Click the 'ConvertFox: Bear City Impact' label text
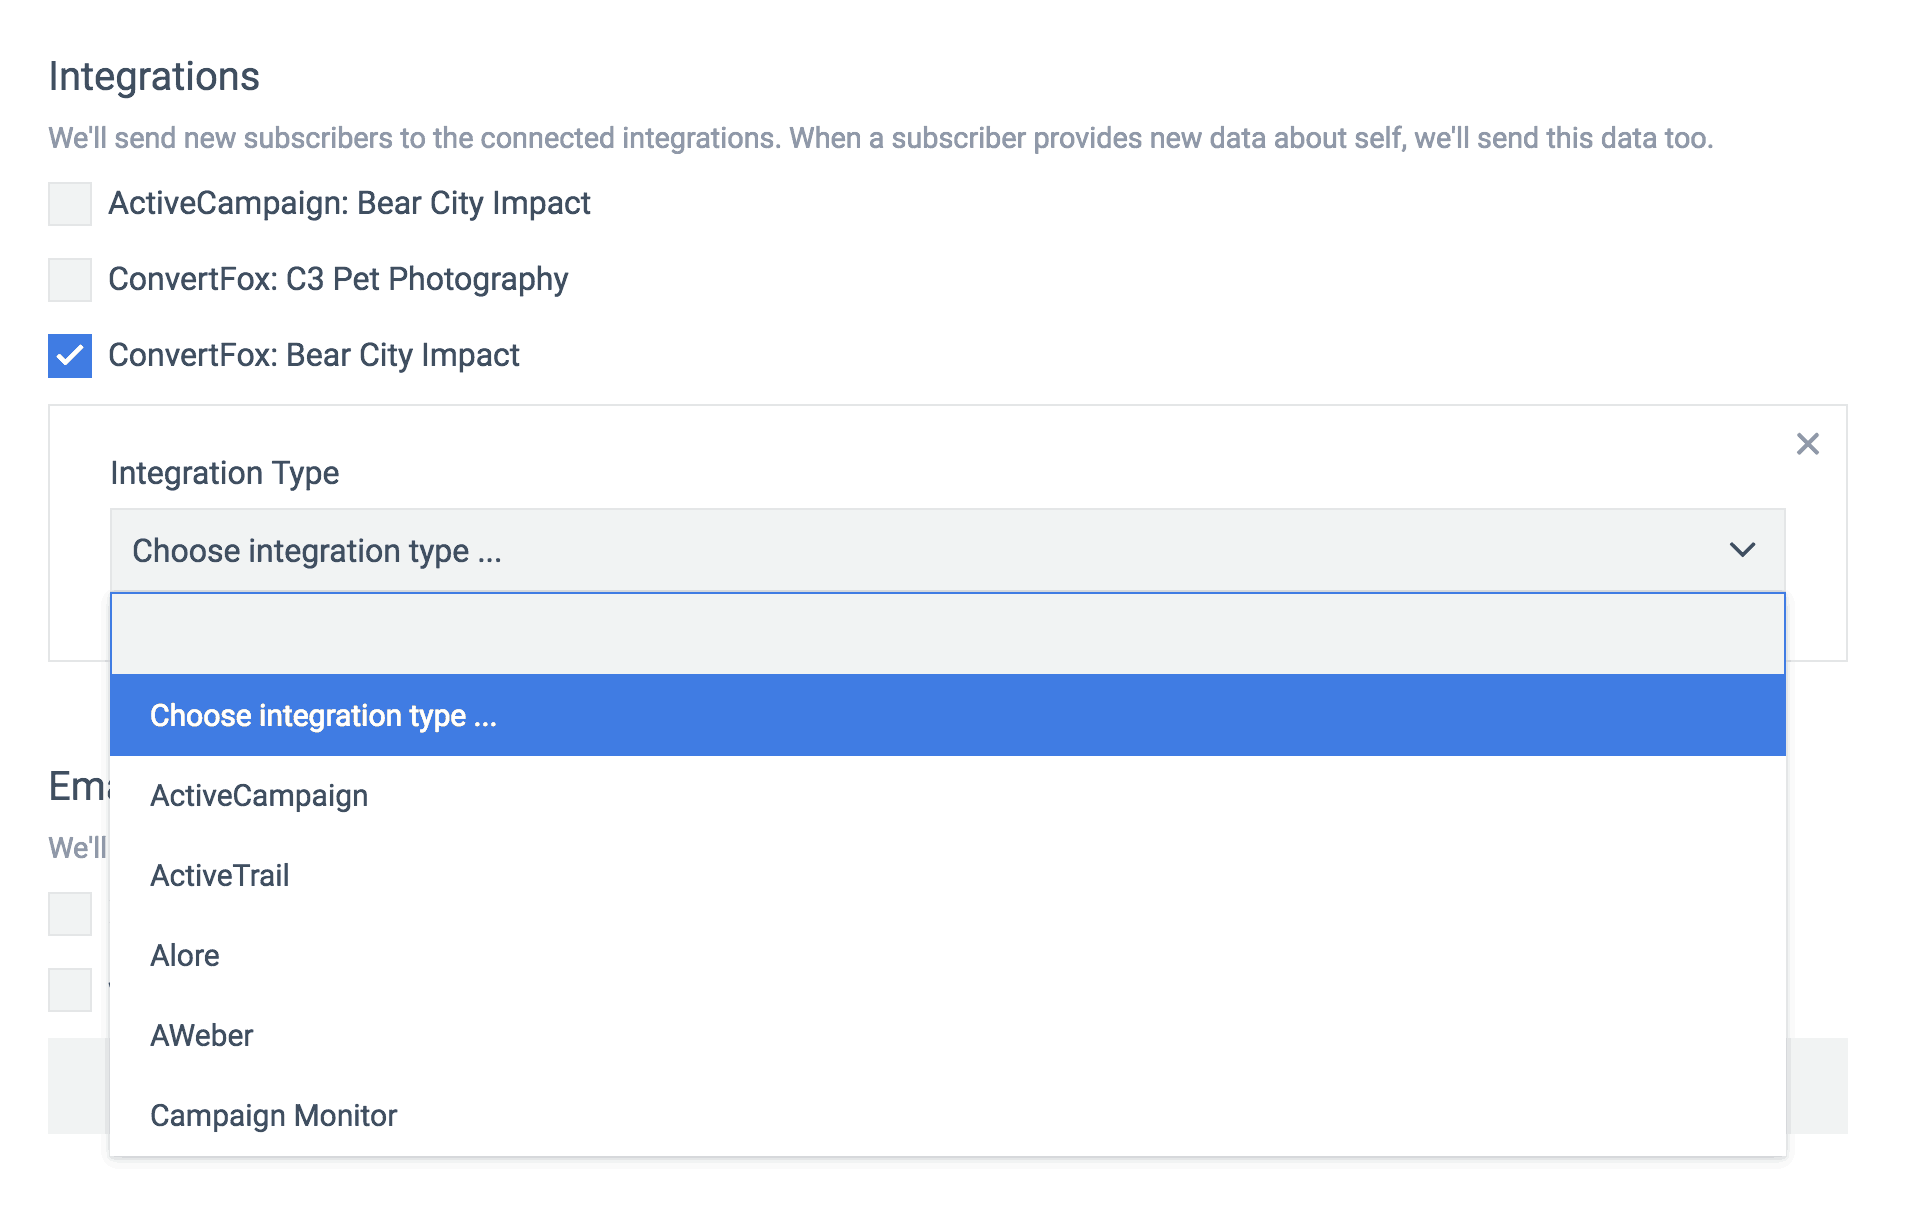The height and width of the screenshot is (1220, 1910). [x=314, y=356]
